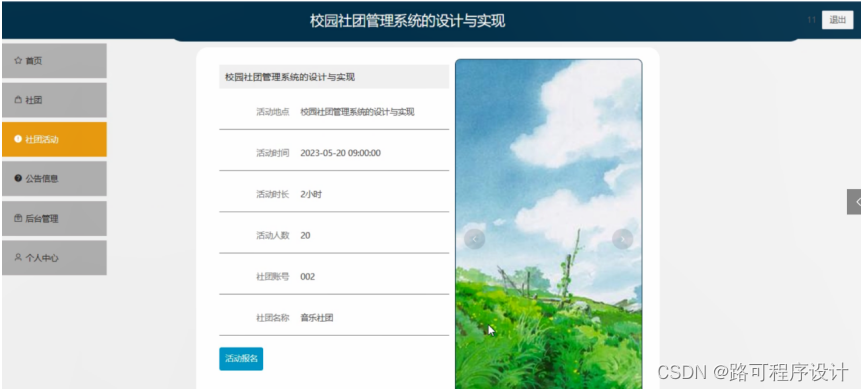
Task: Click the participant count value 20
Action: click(x=305, y=236)
